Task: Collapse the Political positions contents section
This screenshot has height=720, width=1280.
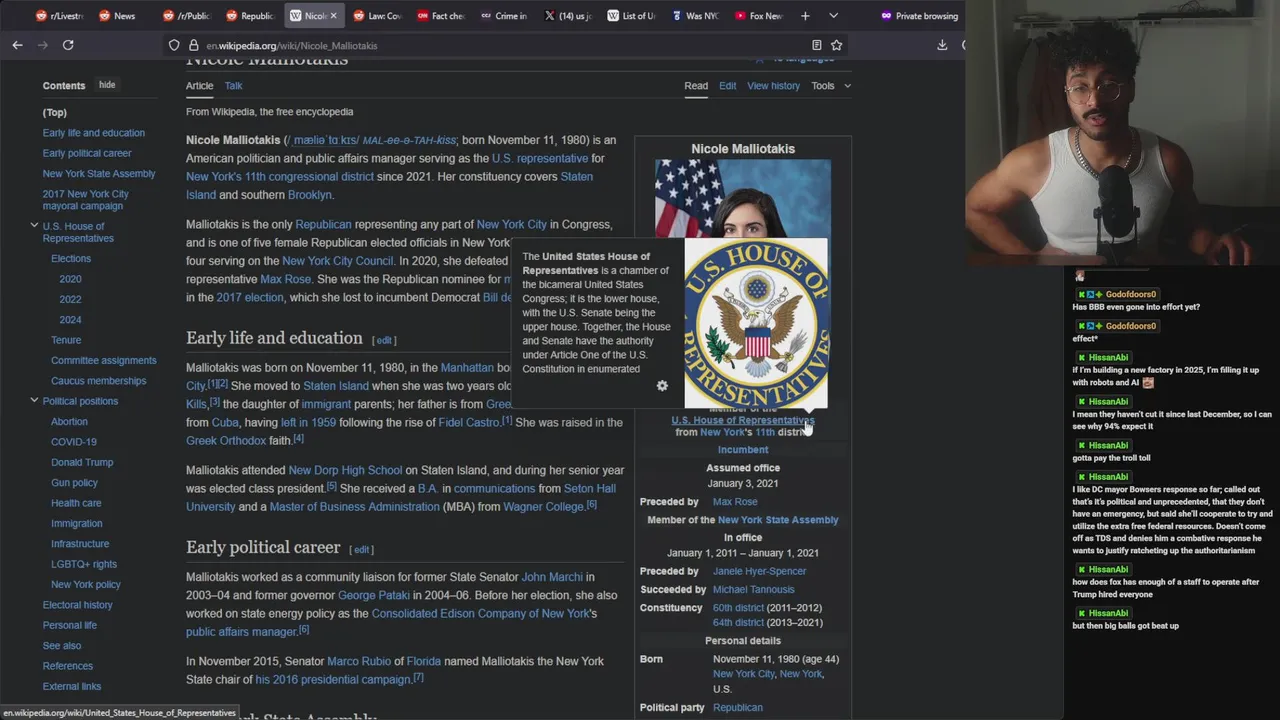Action: click(34, 400)
